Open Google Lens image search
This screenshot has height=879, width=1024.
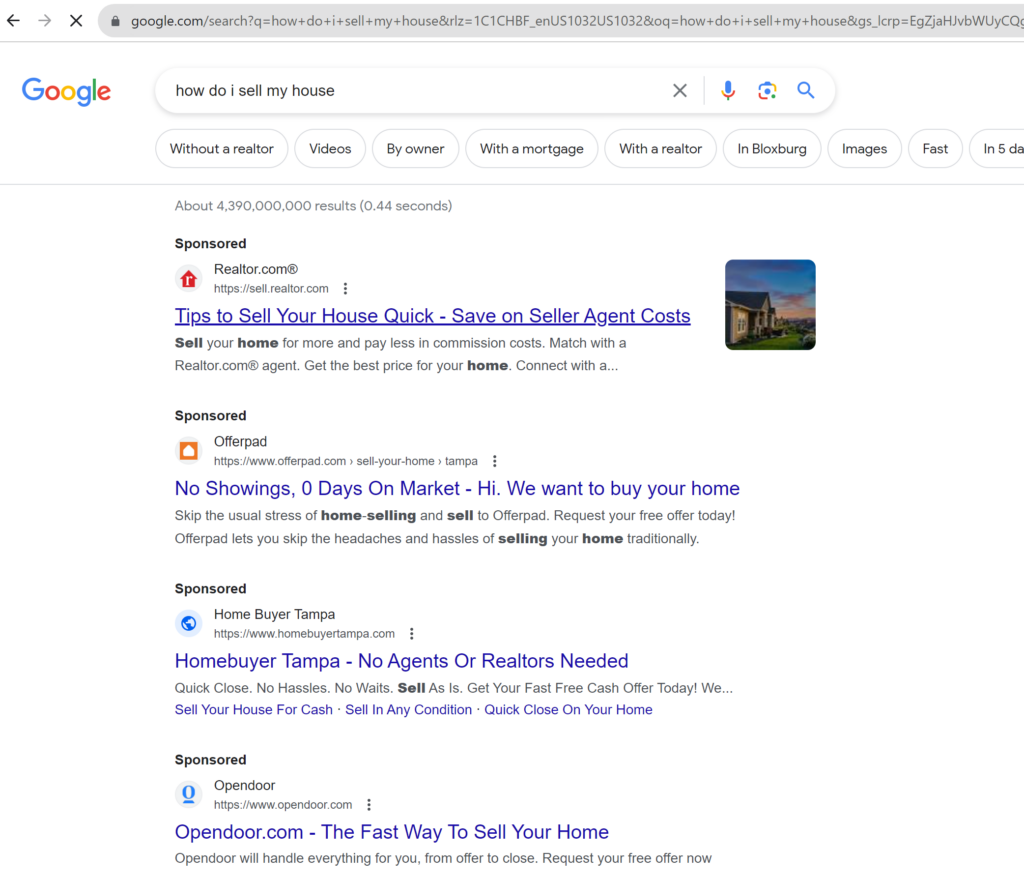[x=767, y=91]
